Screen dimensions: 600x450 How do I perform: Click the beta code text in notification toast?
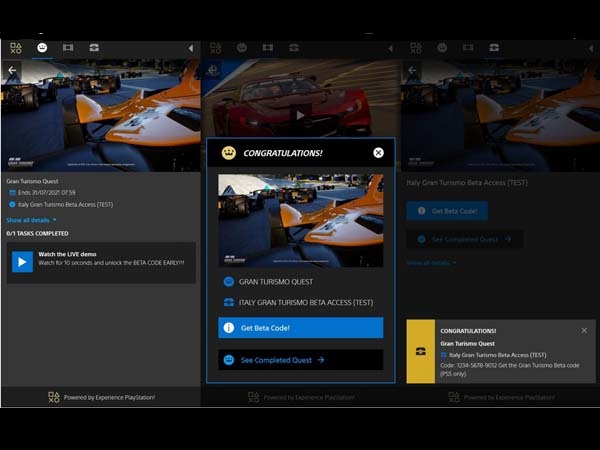[510, 369]
